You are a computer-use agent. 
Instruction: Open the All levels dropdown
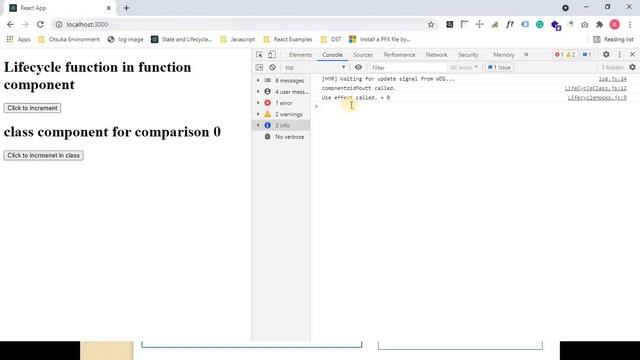pos(464,67)
